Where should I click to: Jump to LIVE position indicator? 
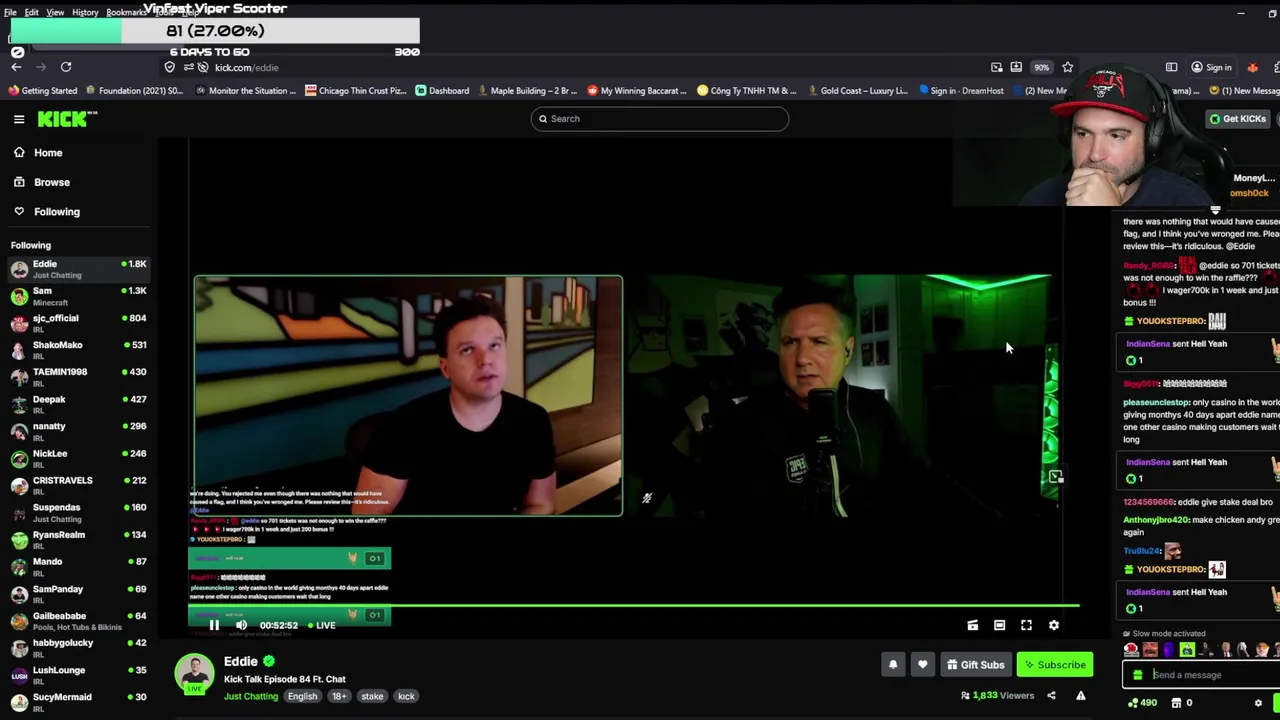[x=322, y=625]
